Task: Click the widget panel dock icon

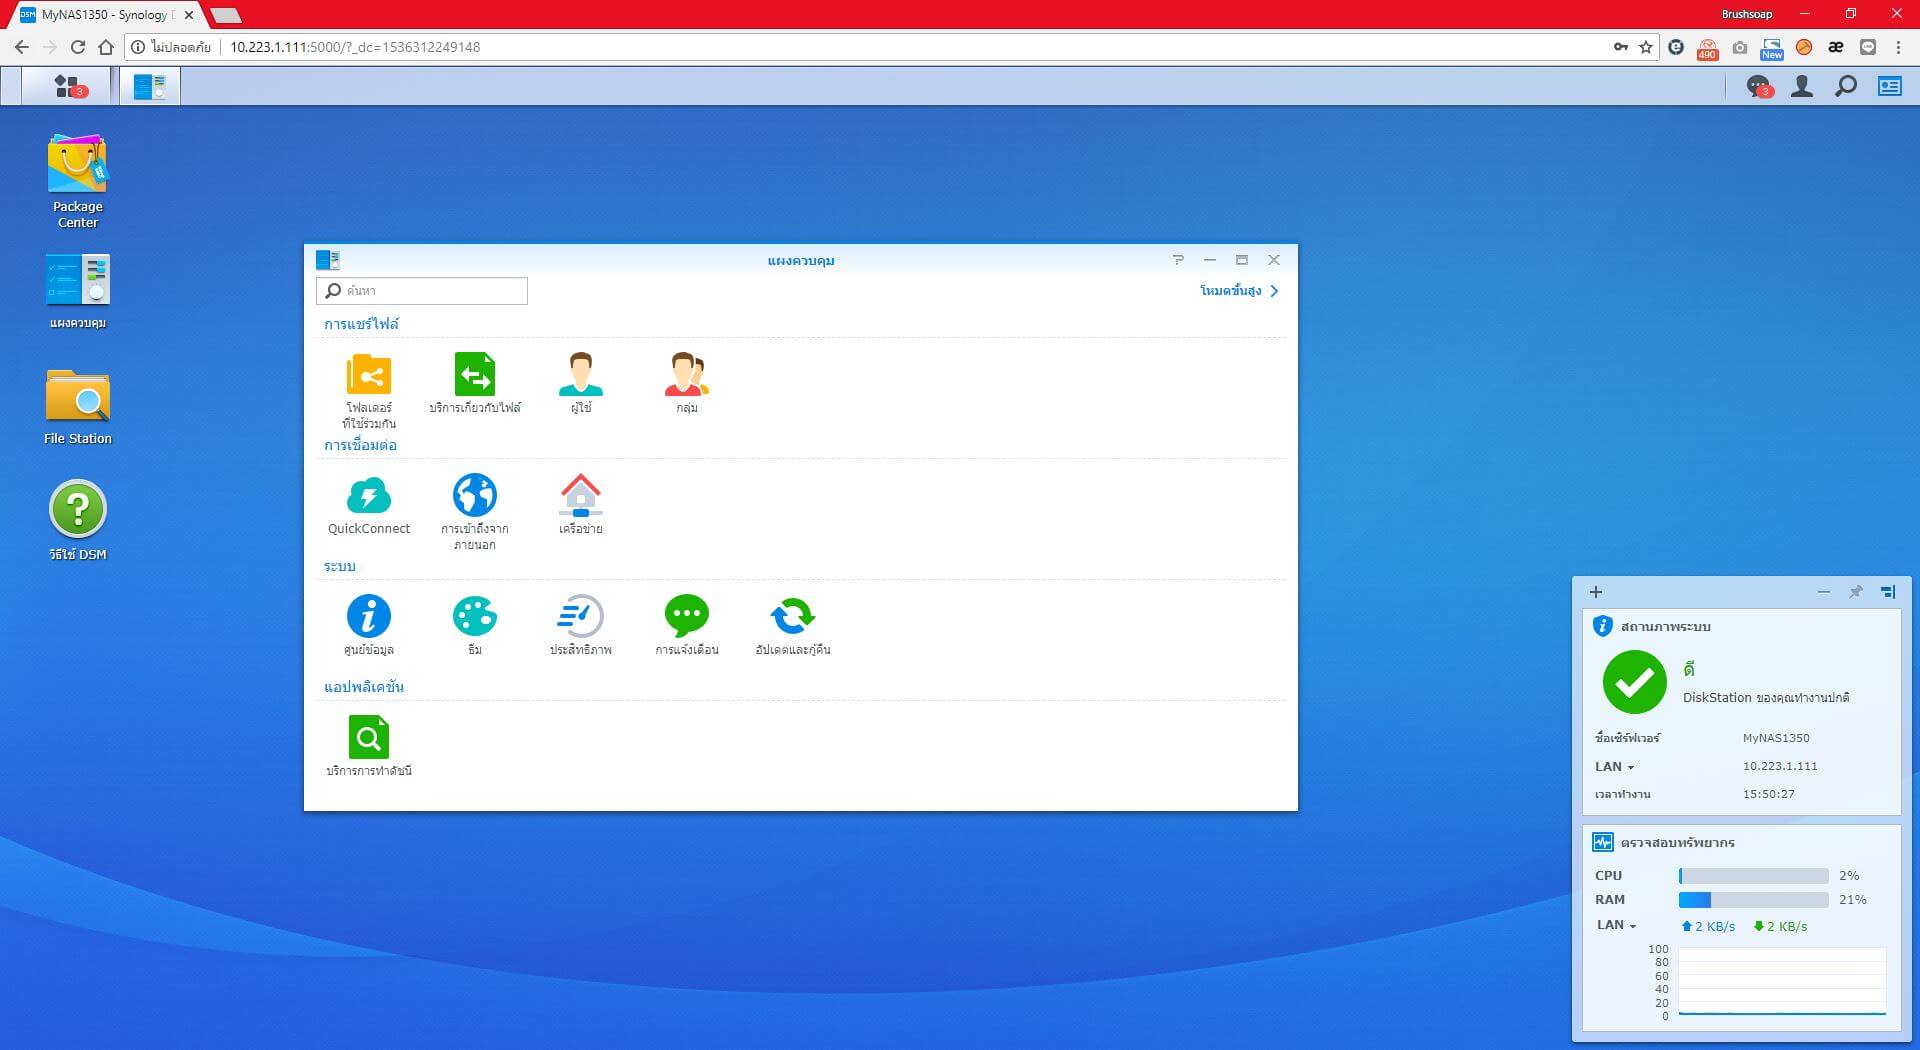Action: tap(1888, 592)
